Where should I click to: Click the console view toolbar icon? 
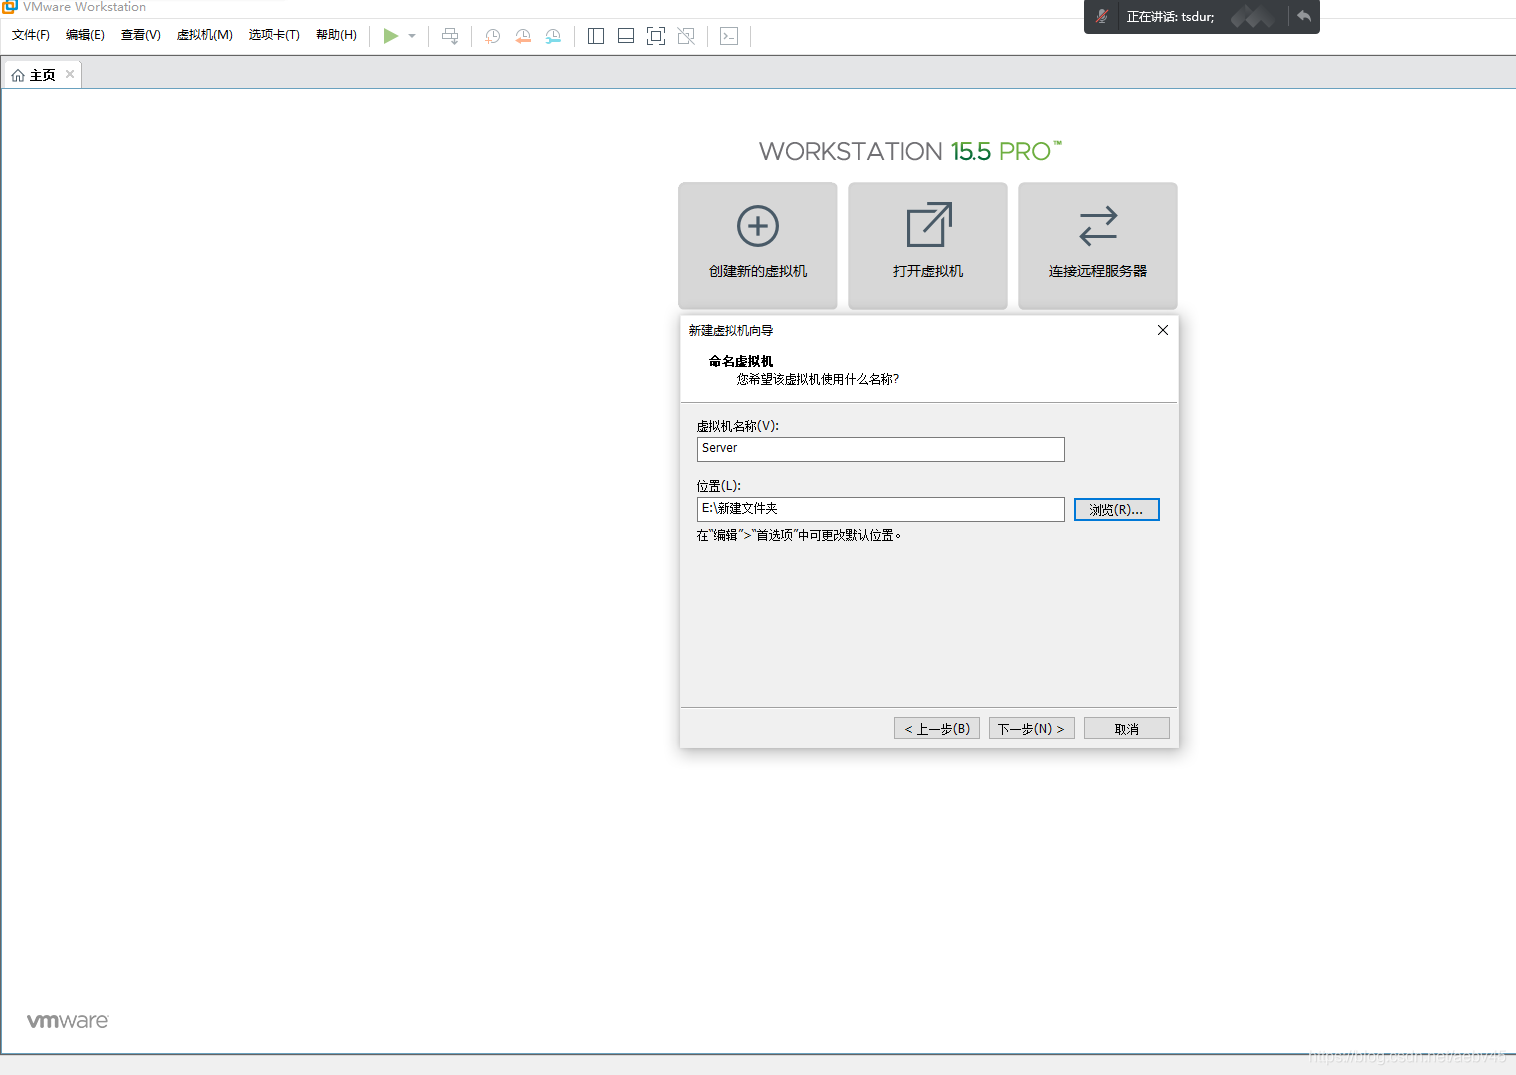[x=729, y=36]
